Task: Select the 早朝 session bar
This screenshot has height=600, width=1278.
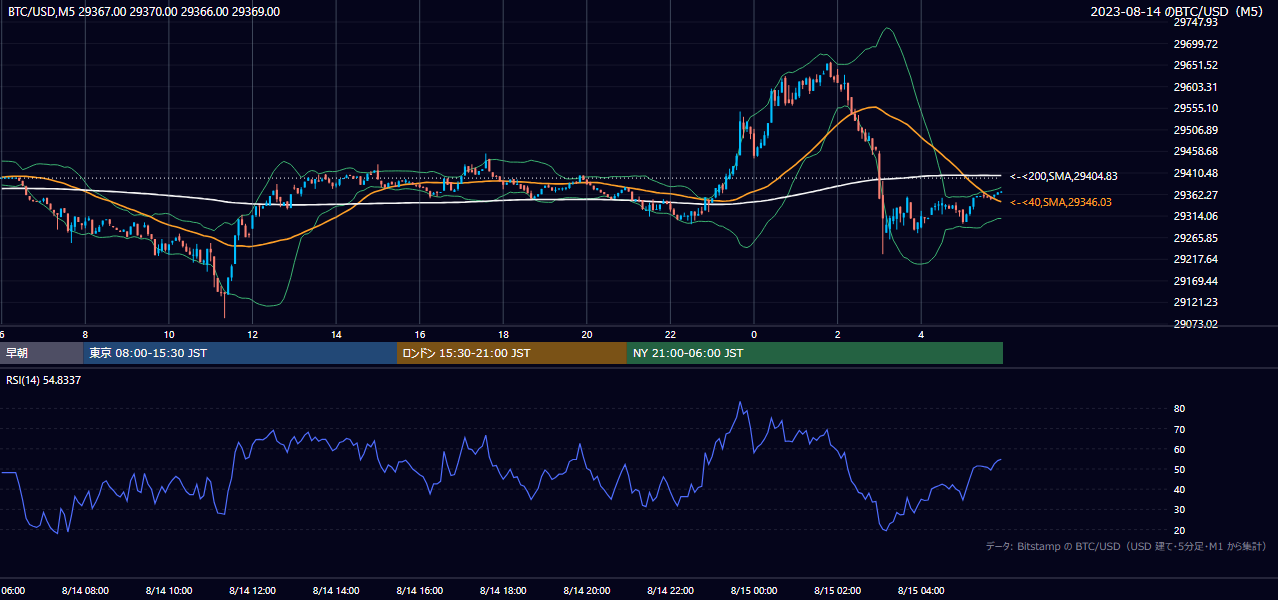Action: coord(41,353)
